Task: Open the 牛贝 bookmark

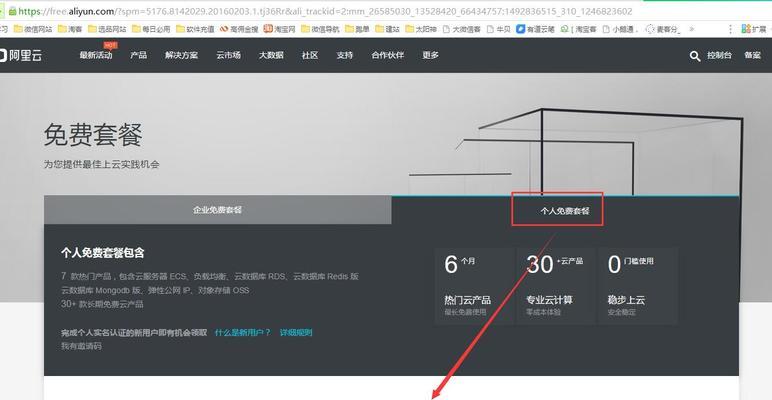Action: pyautogui.click(x=498, y=29)
